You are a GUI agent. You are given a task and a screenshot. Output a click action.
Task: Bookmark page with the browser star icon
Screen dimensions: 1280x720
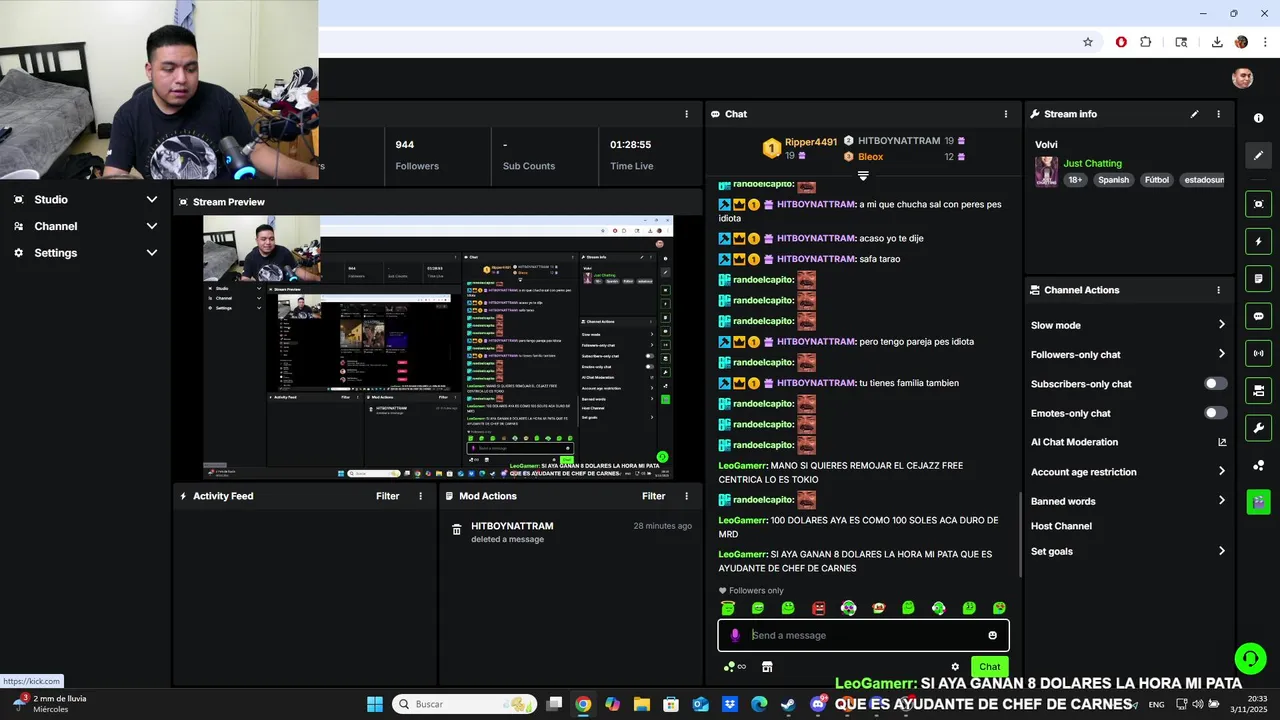(1088, 42)
